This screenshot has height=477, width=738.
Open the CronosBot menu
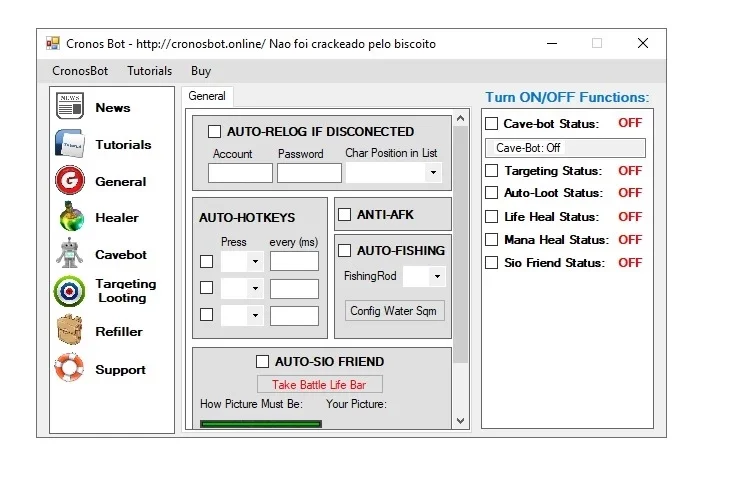pyautogui.click(x=80, y=71)
